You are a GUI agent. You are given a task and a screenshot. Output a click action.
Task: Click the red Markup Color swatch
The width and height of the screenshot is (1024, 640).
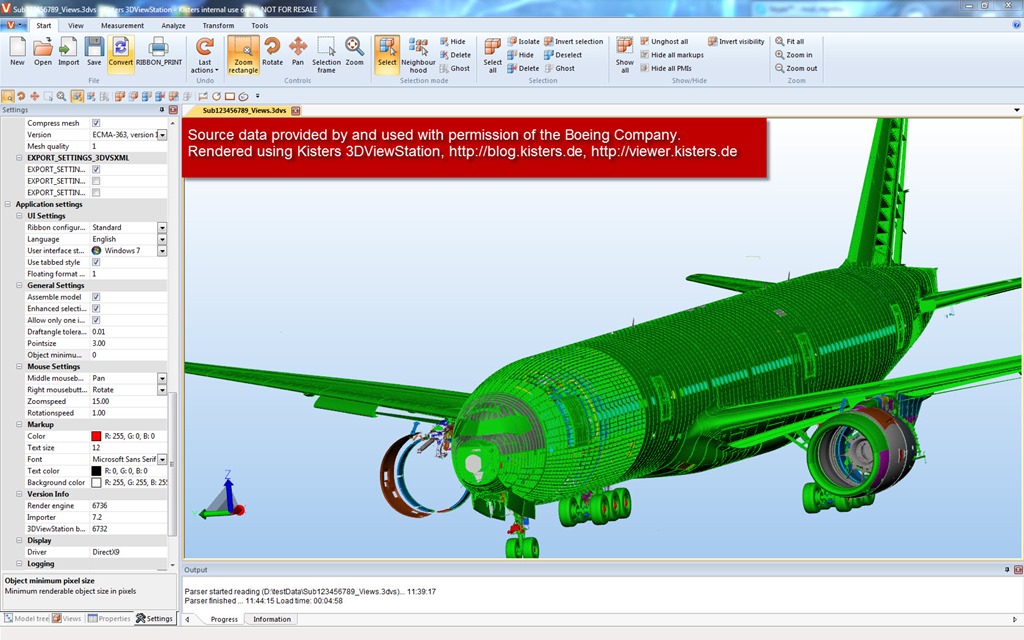click(96, 436)
